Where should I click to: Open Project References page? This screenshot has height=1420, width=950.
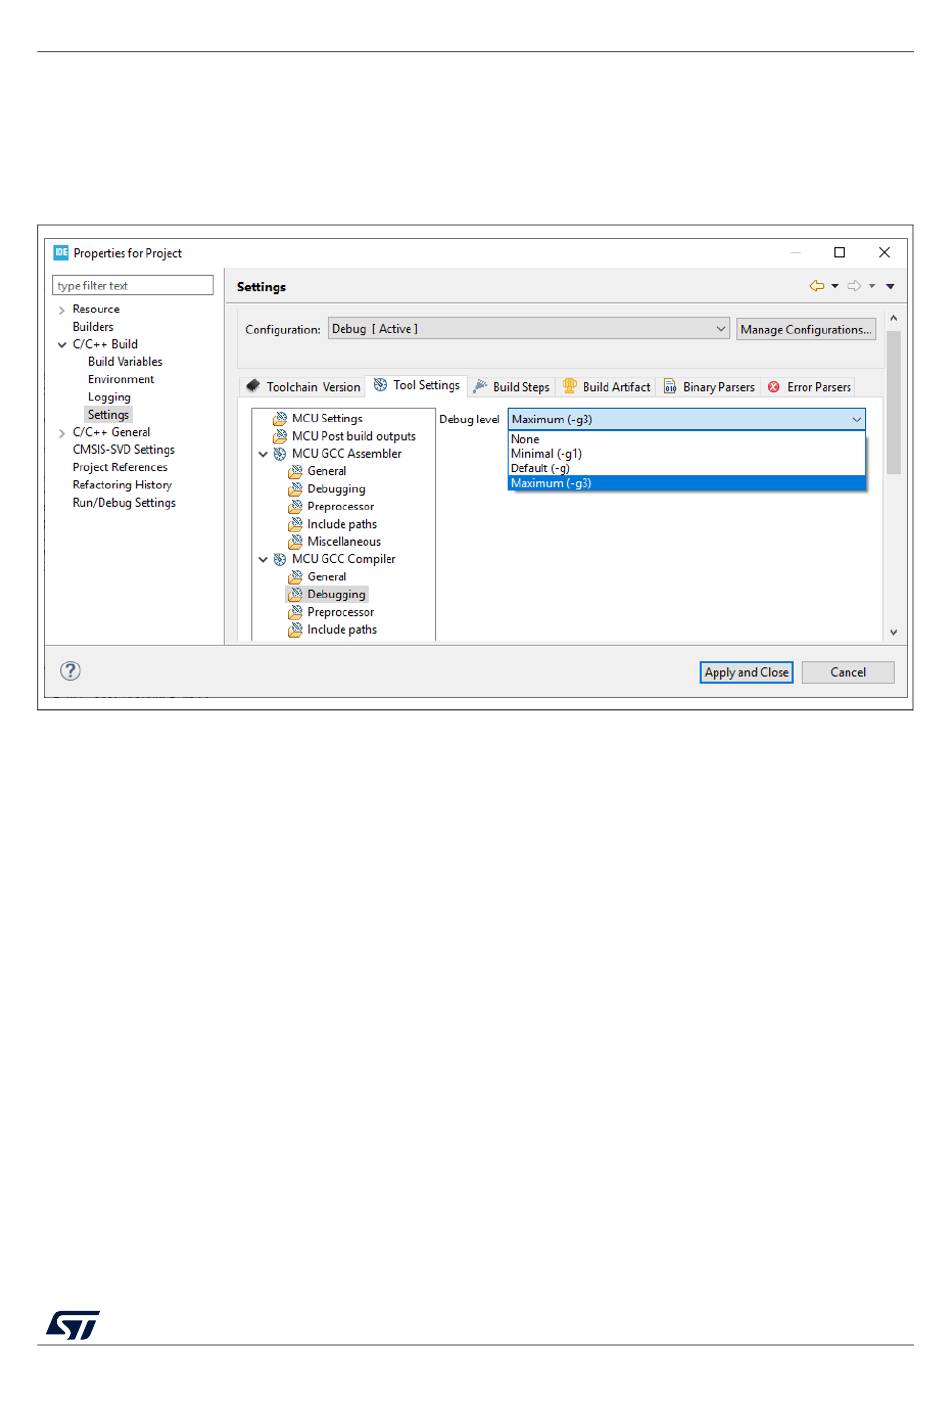(120, 467)
